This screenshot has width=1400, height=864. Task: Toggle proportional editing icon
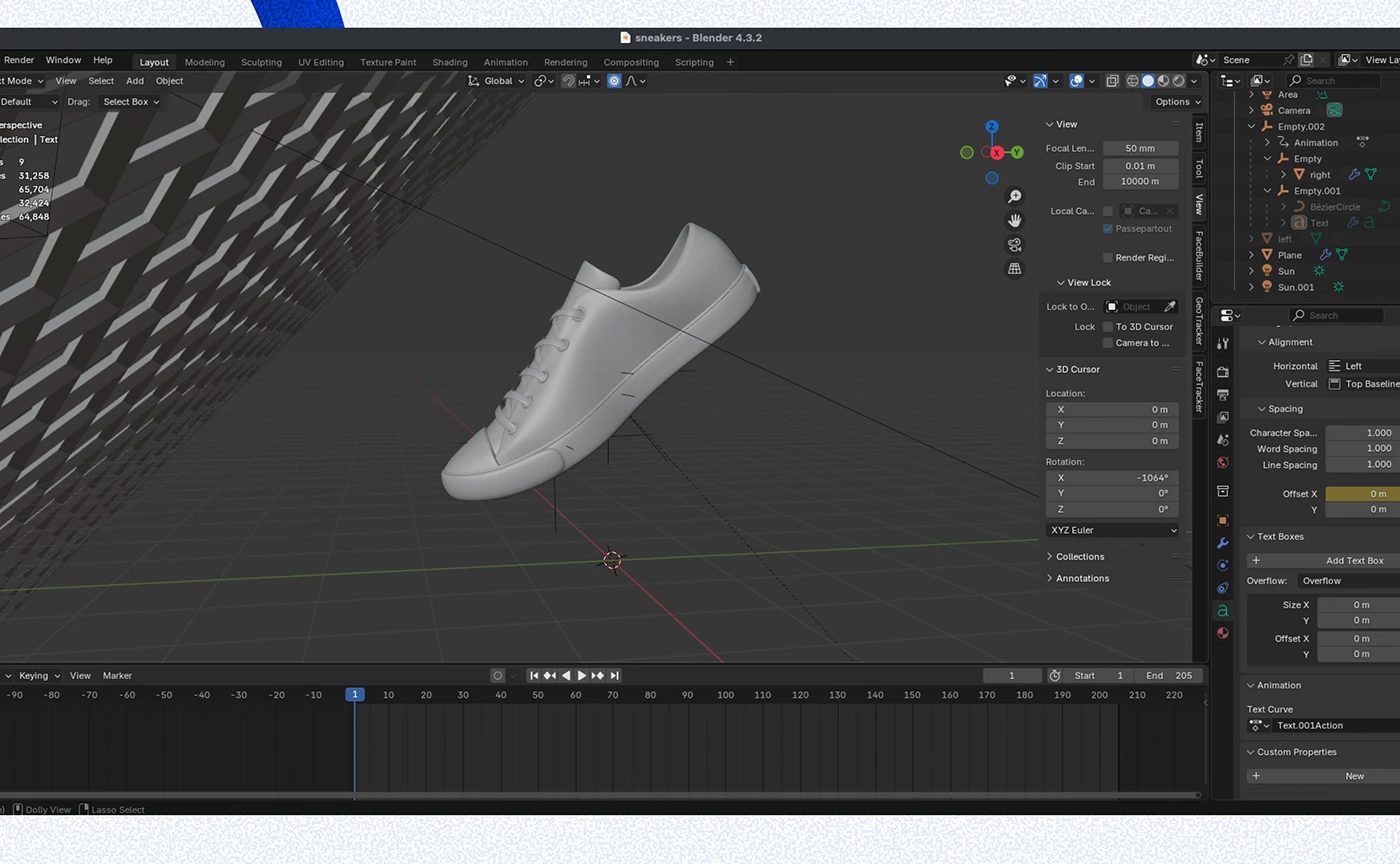click(614, 81)
